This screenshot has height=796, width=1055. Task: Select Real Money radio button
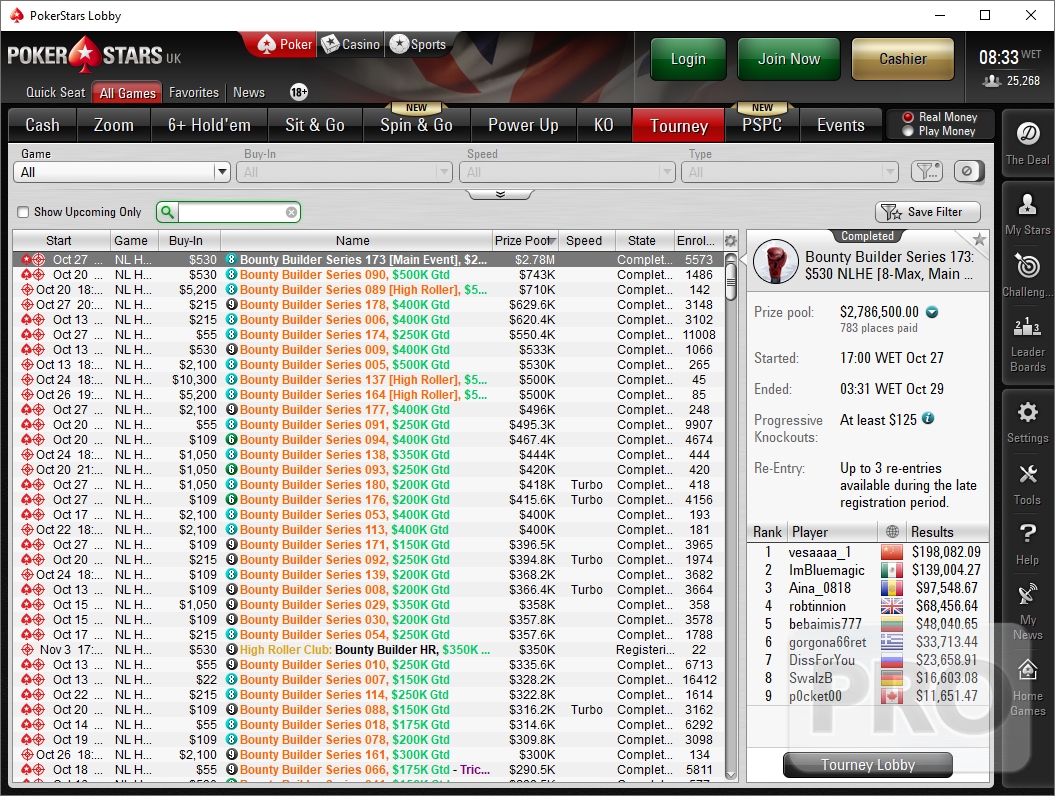coord(908,117)
